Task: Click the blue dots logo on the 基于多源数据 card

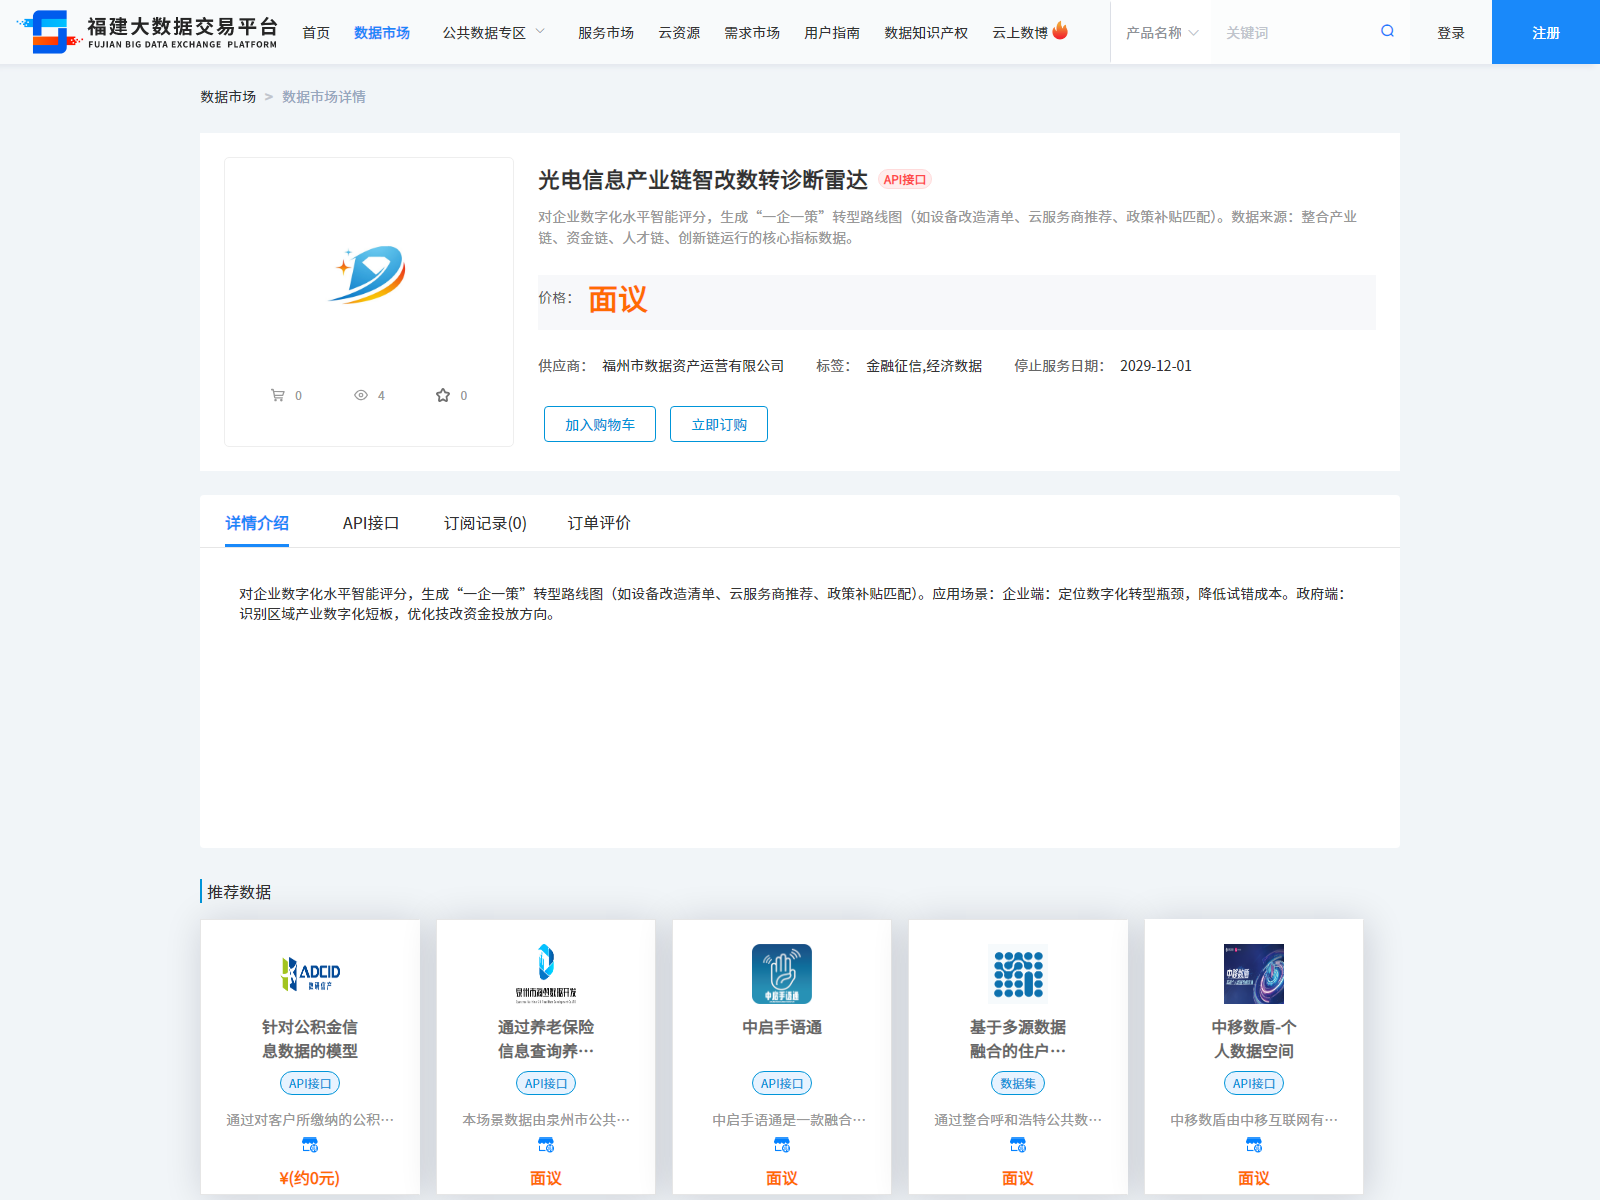Action: point(1018,974)
